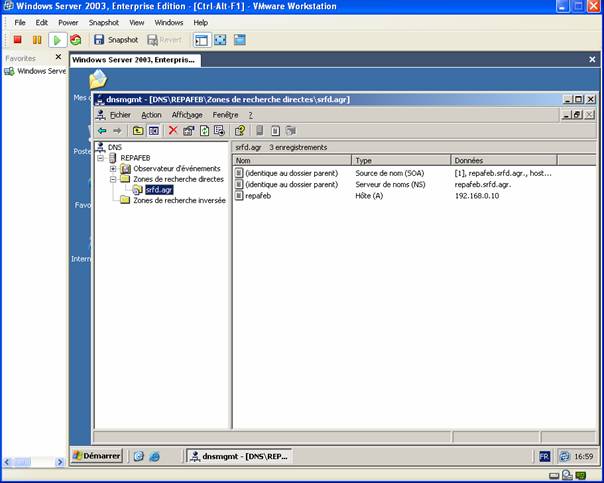Stop the VM with red square button
Image resolution: width=604 pixels, height=483 pixels.
pyautogui.click(x=17, y=40)
